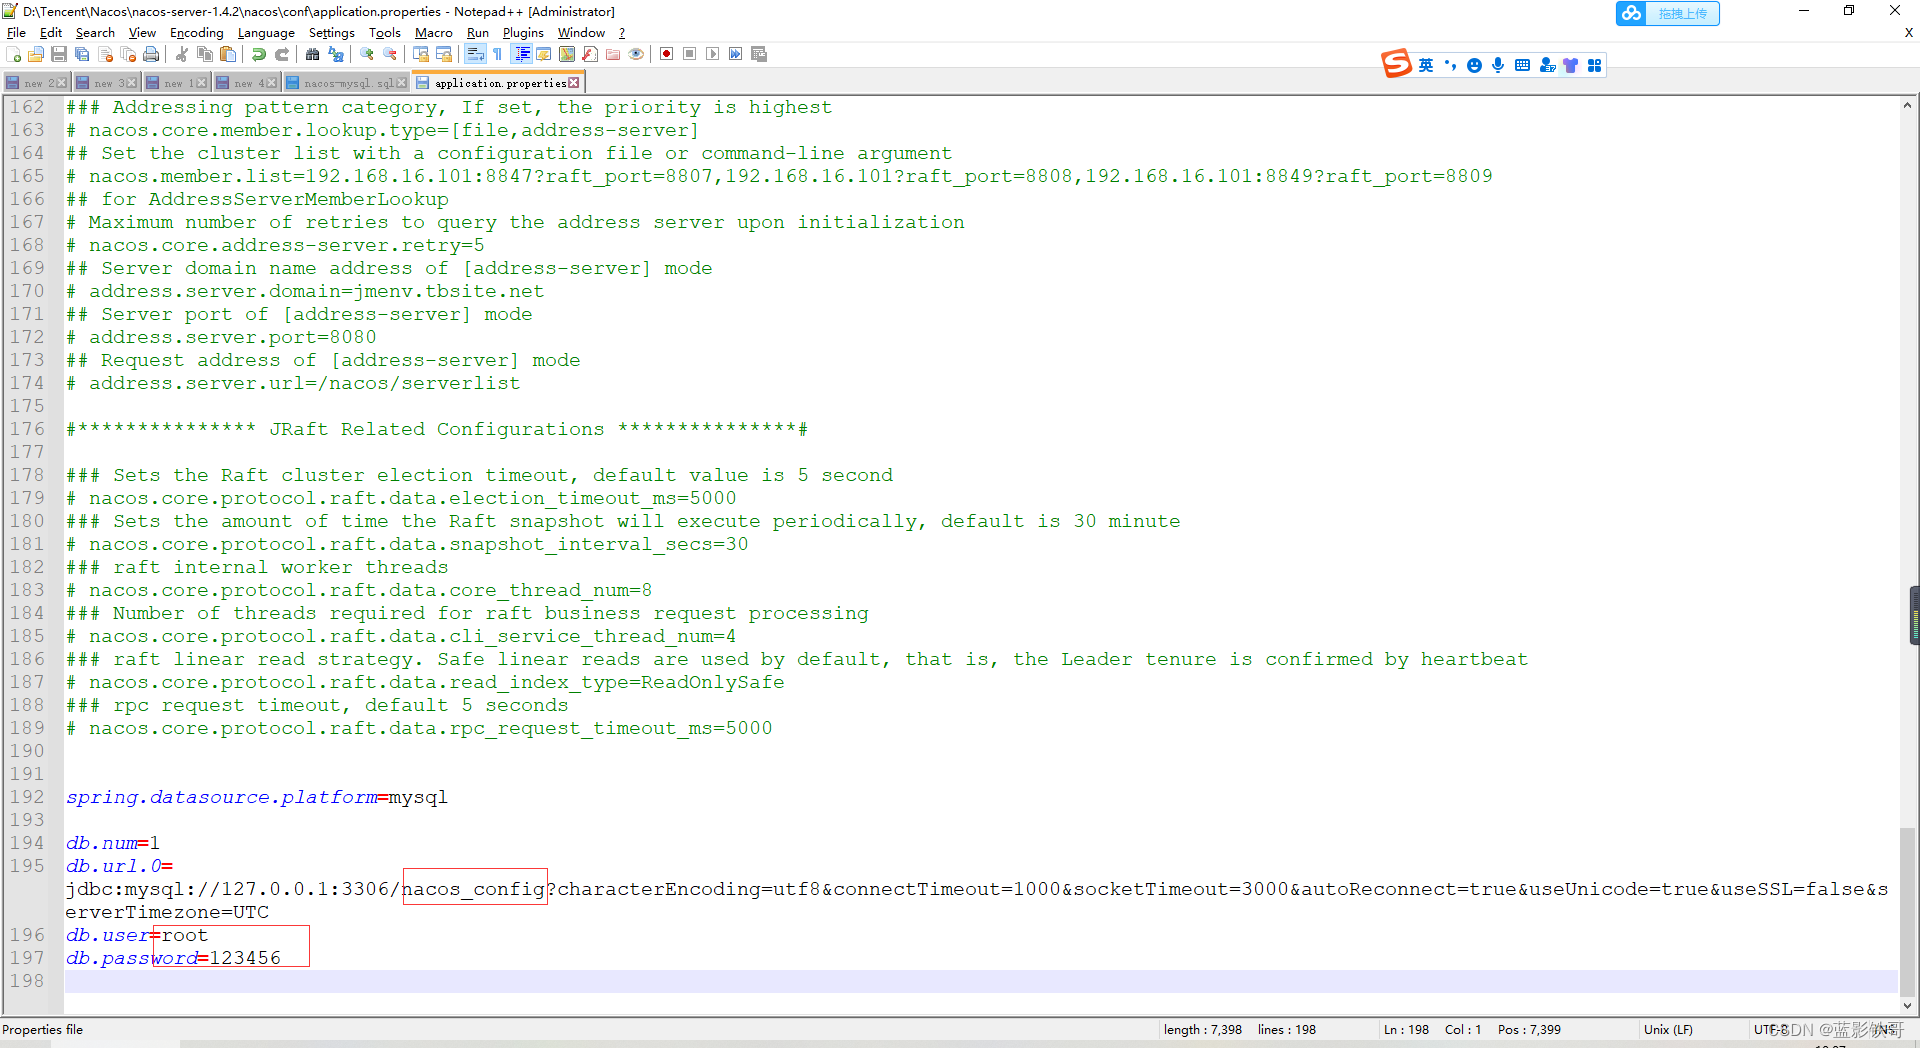The height and width of the screenshot is (1048, 1920).
Task: Click the Sogou input method logo
Action: pyautogui.click(x=1396, y=64)
